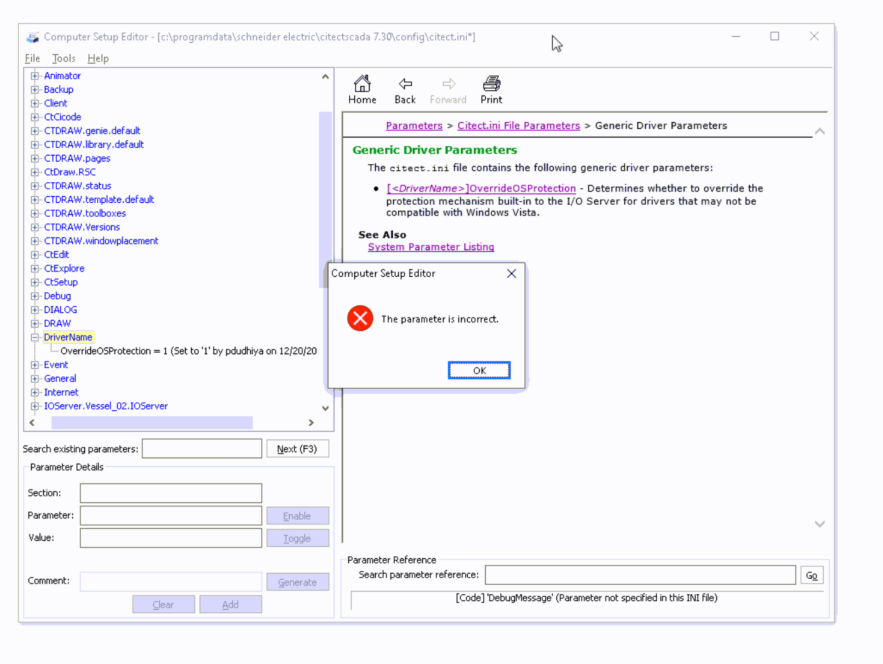Select CtExplore in tree

(64, 269)
